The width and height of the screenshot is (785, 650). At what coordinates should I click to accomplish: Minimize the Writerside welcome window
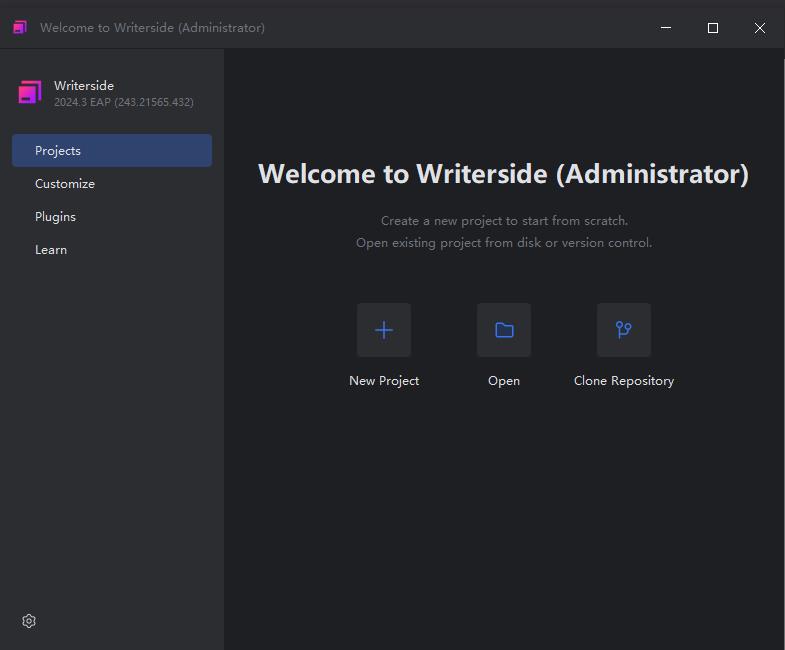tap(666, 28)
